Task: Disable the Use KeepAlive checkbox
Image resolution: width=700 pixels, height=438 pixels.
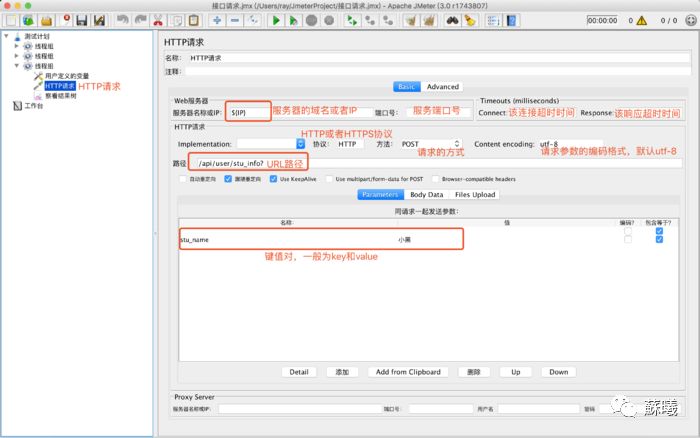Action: (273, 179)
